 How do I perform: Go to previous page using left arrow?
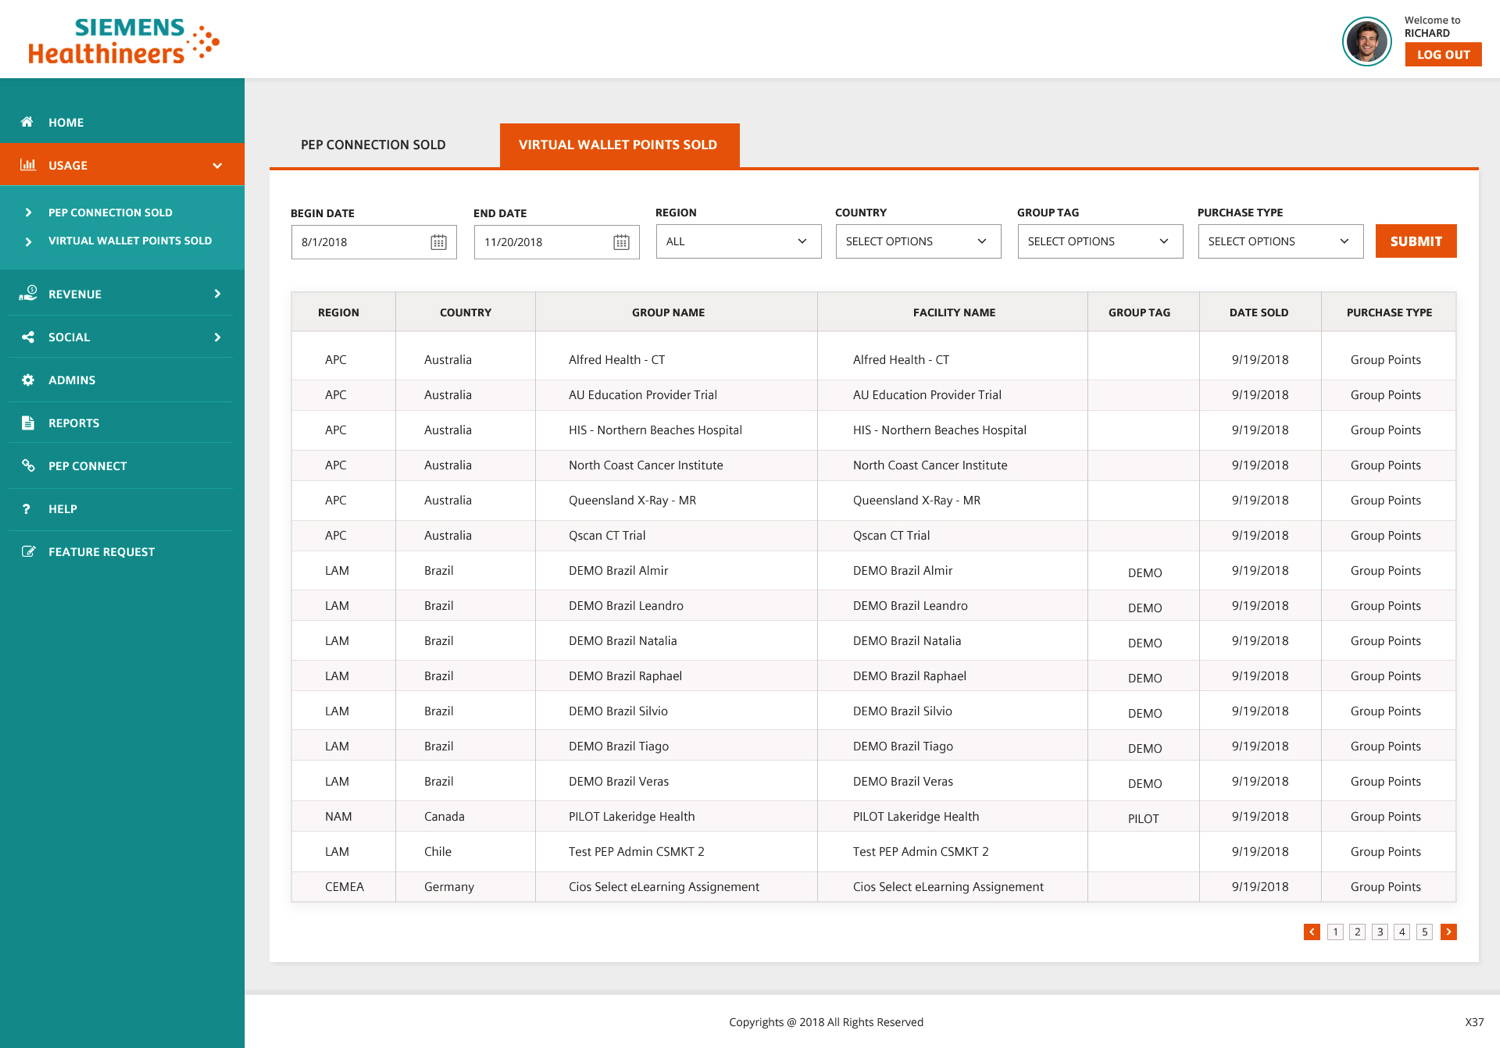1311,932
